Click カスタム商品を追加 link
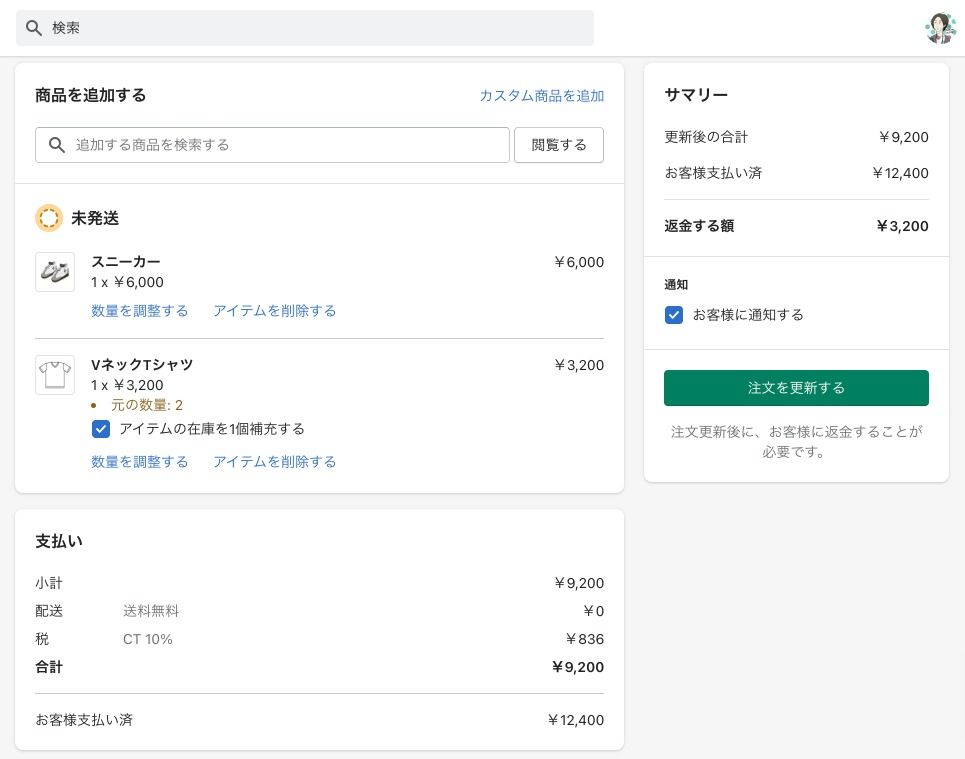965x759 pixels. [x=541, y=96]
